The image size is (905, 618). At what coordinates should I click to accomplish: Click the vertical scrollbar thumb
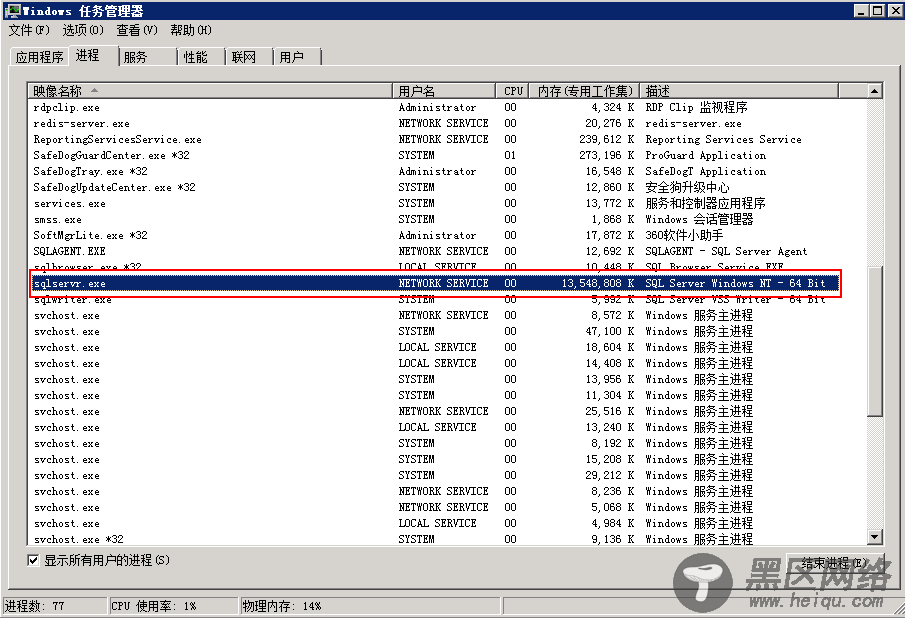coord(874,341)
